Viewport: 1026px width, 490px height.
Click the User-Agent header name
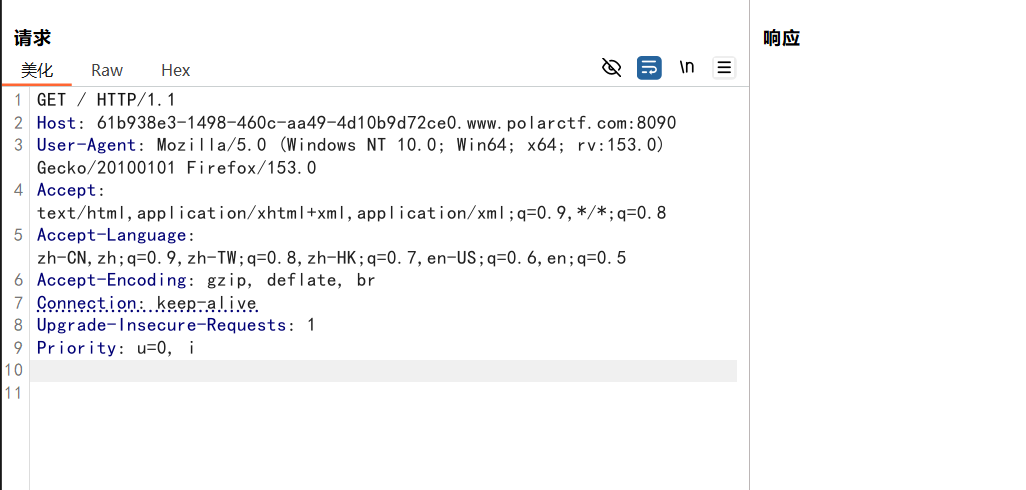coord(86,145)
